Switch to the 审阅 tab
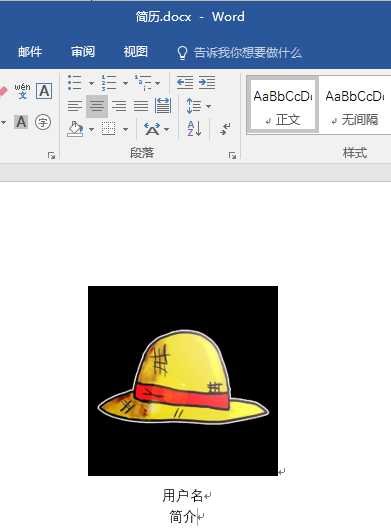The width and height of the screenshot is (391, 528). point(83,52)
